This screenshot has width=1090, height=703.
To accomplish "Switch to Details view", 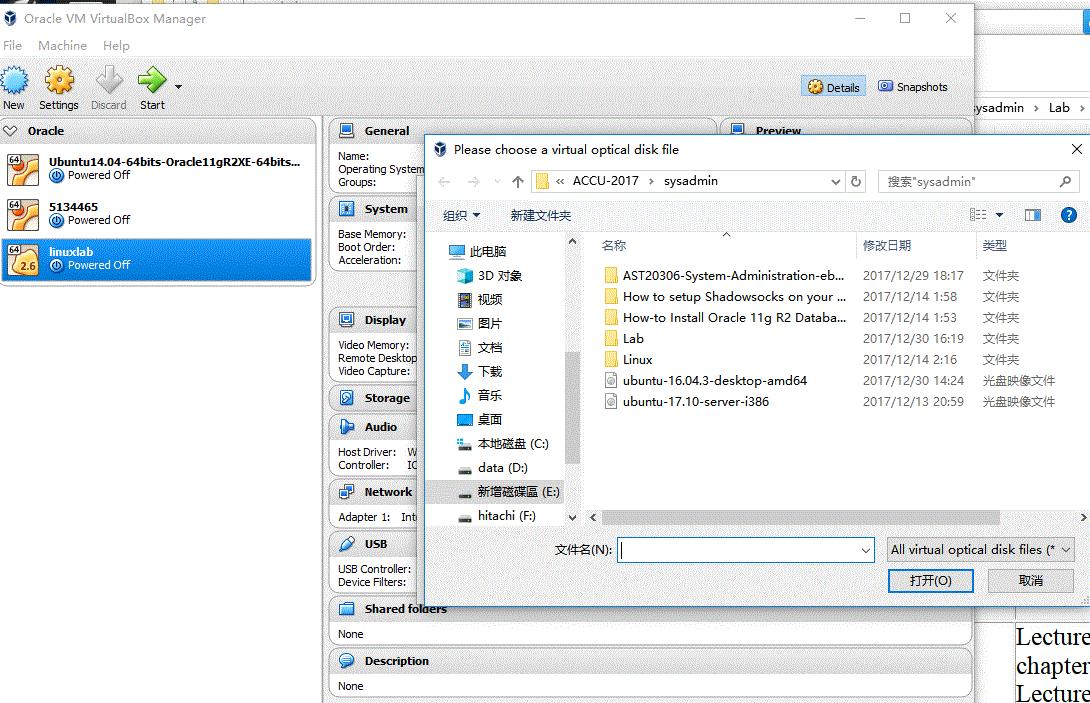I will coord(833,87).
